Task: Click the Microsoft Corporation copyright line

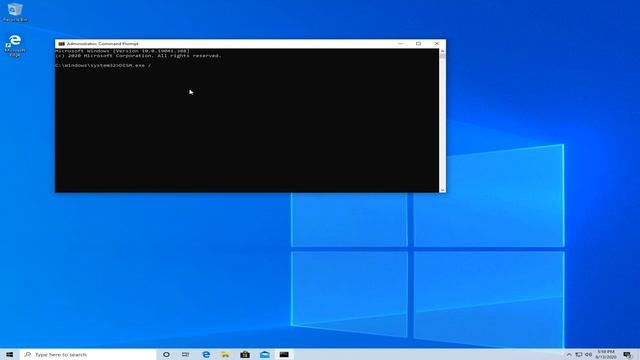Action: 138,56
